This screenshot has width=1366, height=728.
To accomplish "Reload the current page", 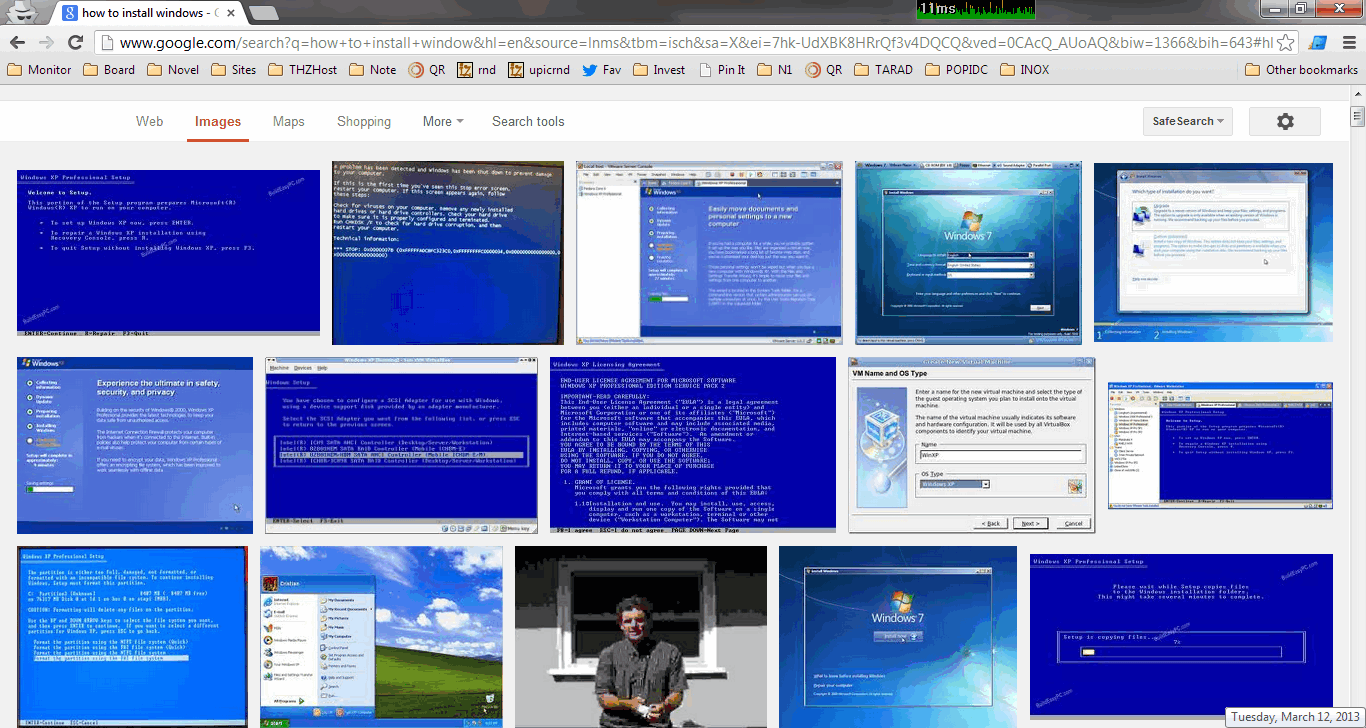I will point(75,42).
